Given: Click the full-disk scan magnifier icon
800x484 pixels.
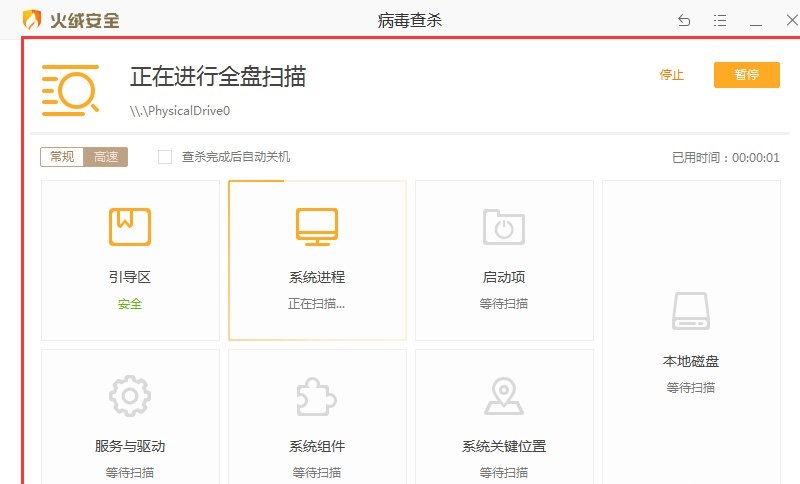Looking at the screenshot, I should 70,89.
